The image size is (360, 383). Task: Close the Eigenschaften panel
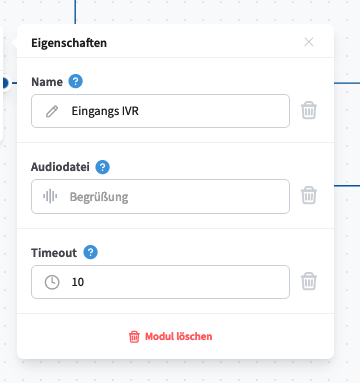(x=309, y=42)
